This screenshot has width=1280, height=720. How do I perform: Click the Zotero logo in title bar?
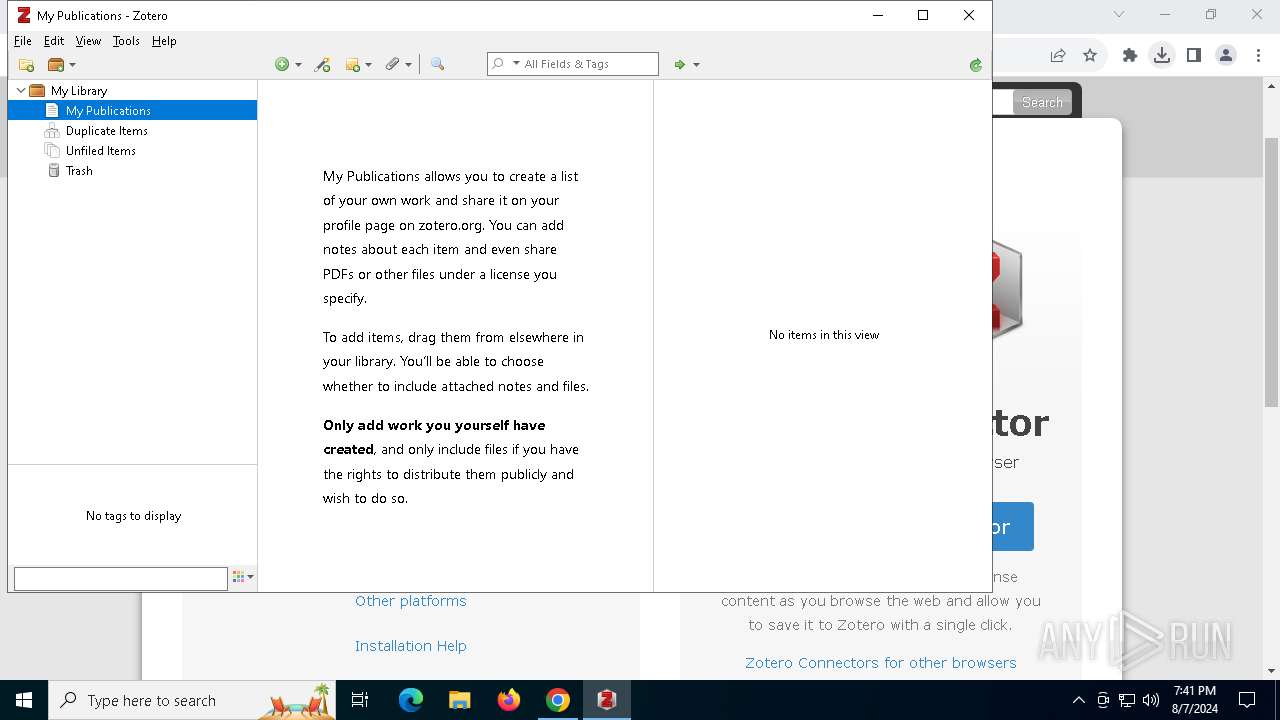[24, 15]
